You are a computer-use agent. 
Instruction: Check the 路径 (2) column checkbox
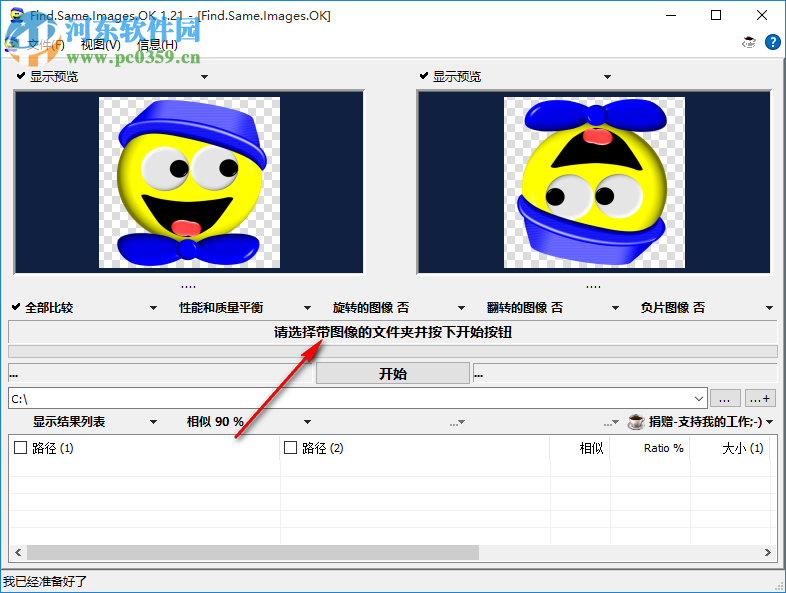pyautogui.click(x=290, y=447)
